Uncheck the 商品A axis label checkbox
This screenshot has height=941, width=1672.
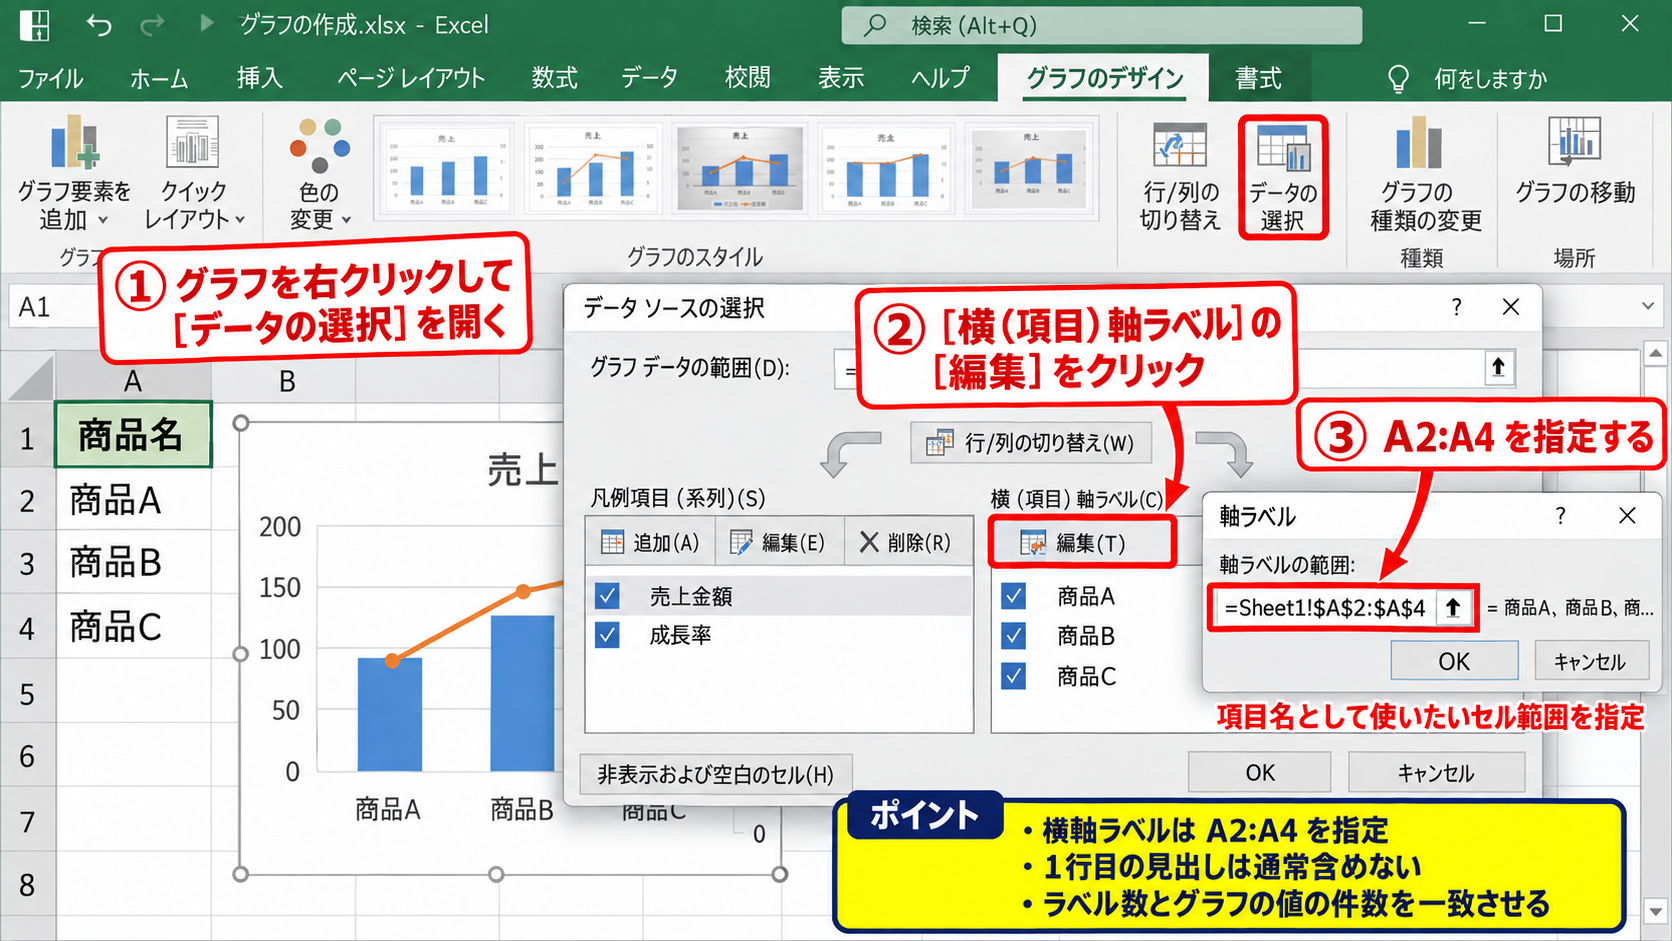click(1013, 596)
